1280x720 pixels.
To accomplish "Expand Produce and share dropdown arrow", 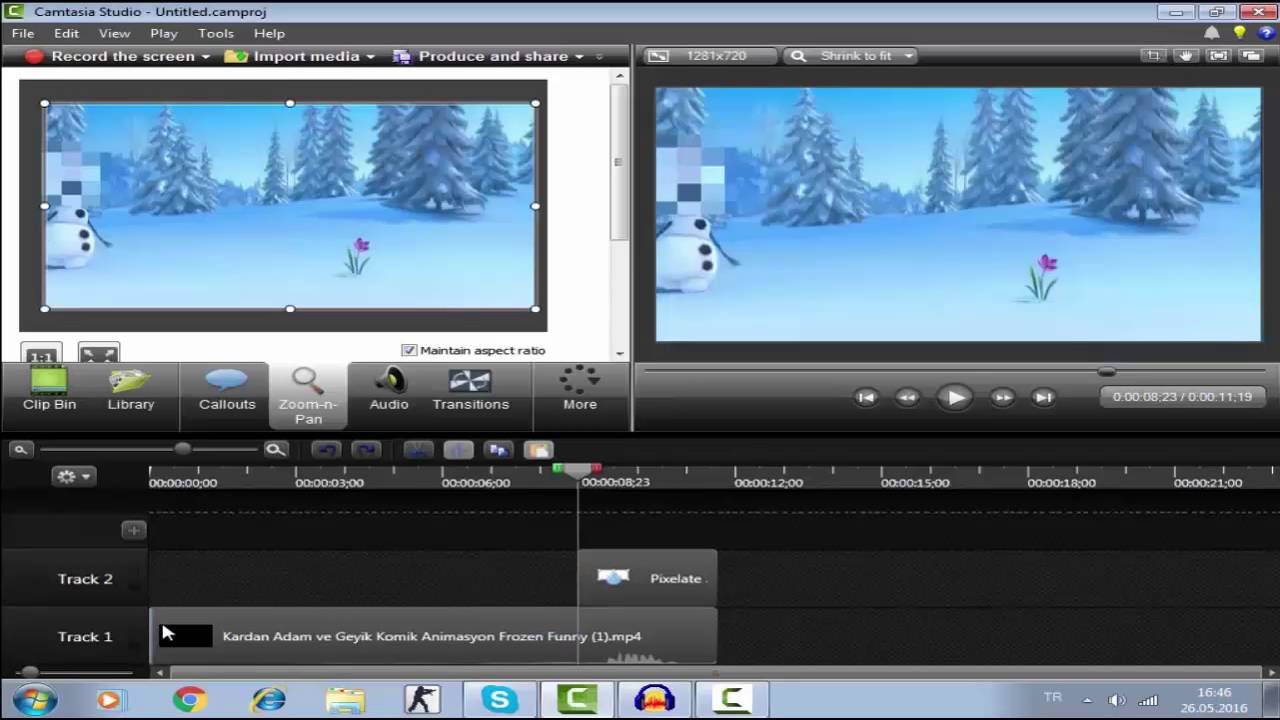I will point(579,57).
